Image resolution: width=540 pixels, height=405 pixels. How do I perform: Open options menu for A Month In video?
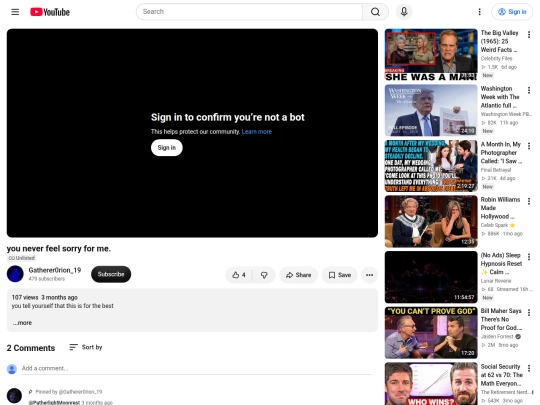click(x=529, y=146)
